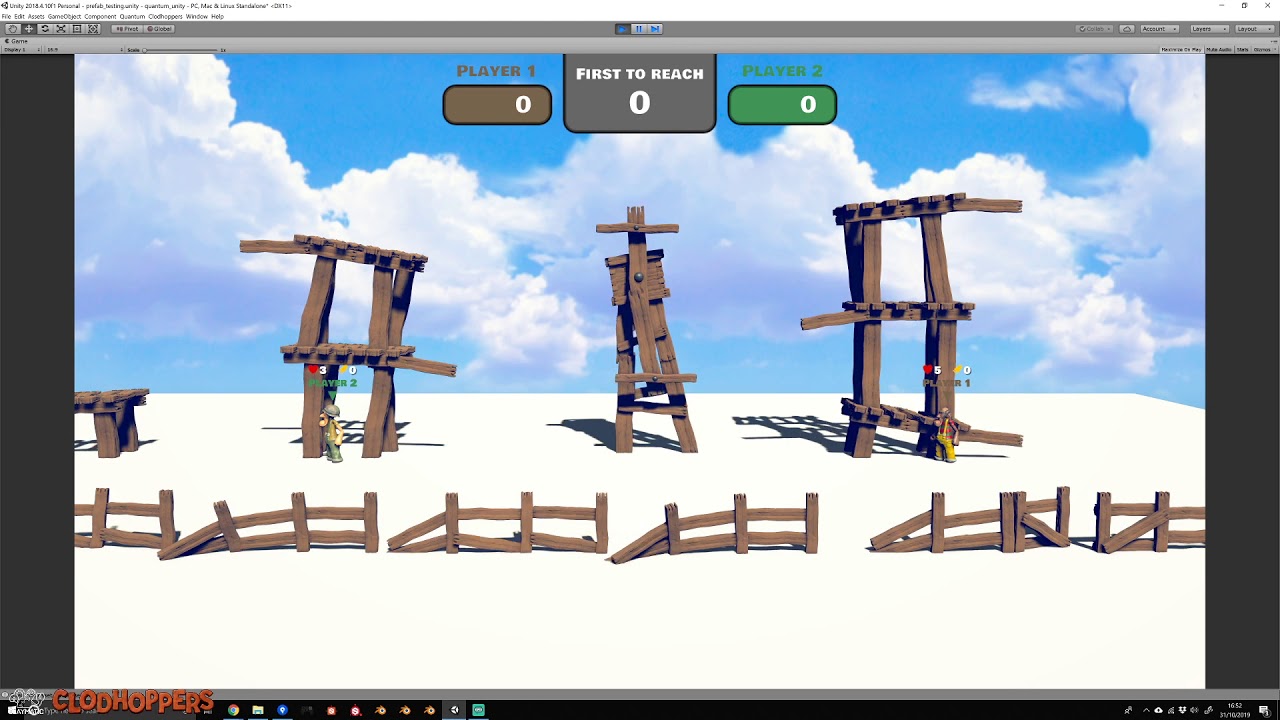Viewport: 1280px width, 720px height.
Task: Toggle the Pivot handle position button
Action: click(127, 29)
